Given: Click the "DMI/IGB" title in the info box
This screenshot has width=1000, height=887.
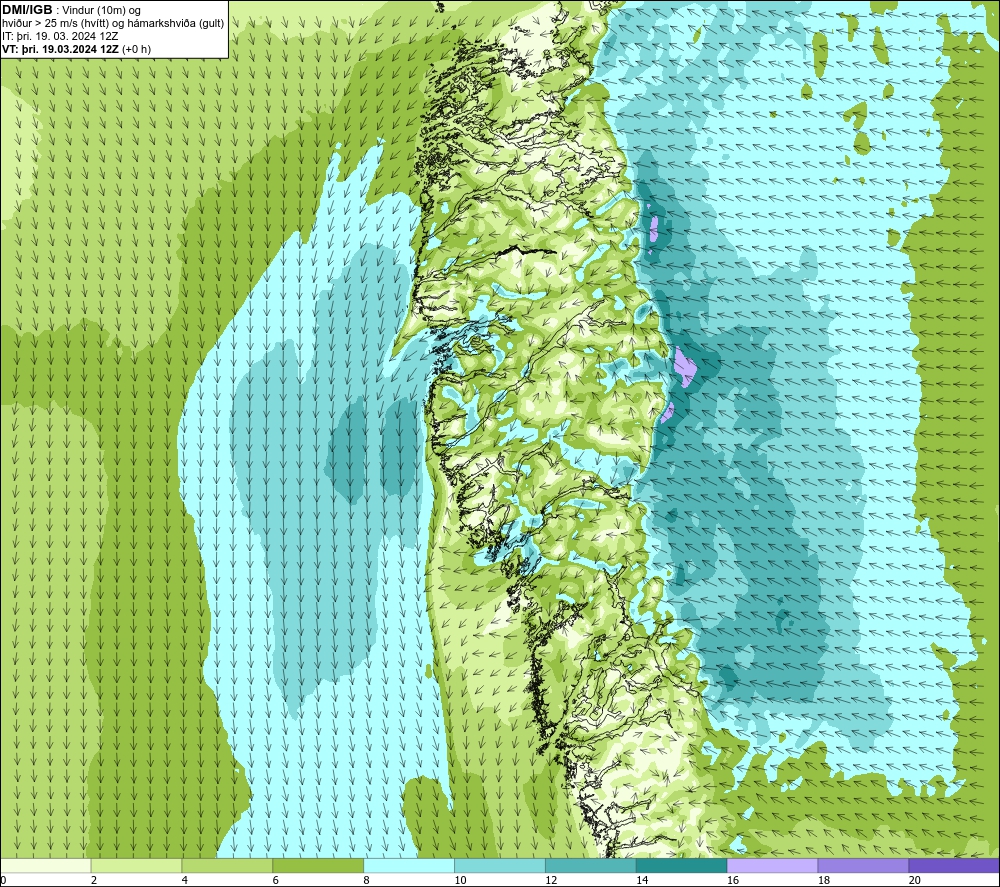Looking at the screenshot, I should [x=27, y=10].
